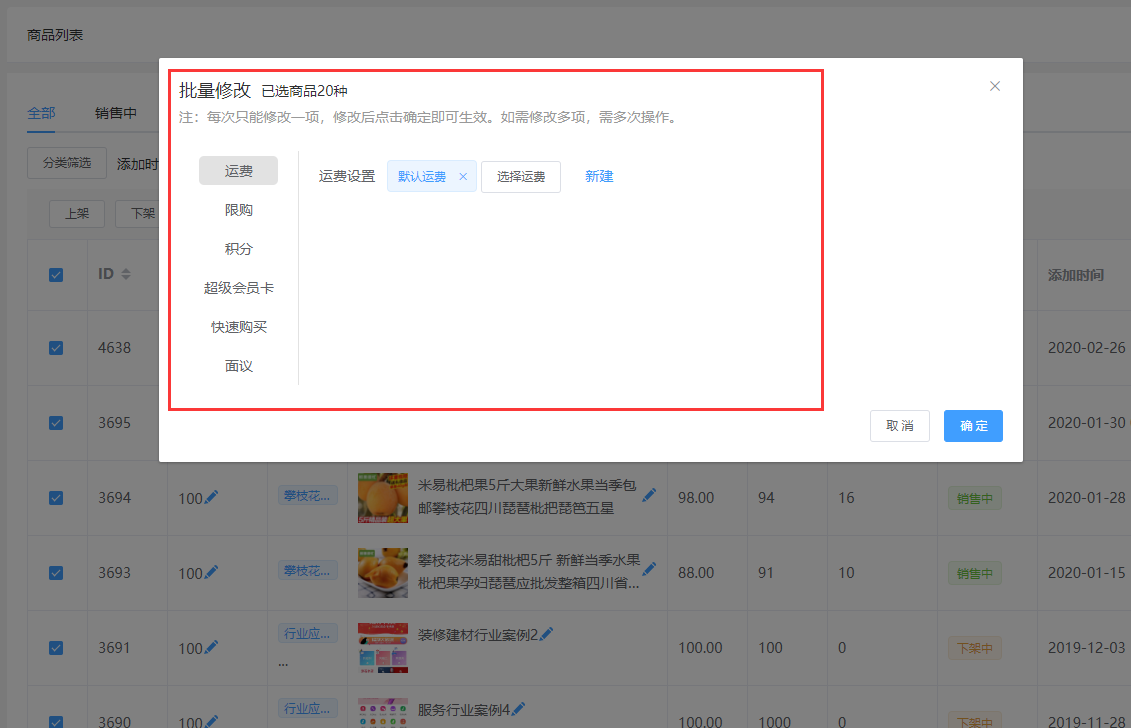Switch to the 限购 option
This screenshot has height=728, width=1131.
click(x=238, y=210)
